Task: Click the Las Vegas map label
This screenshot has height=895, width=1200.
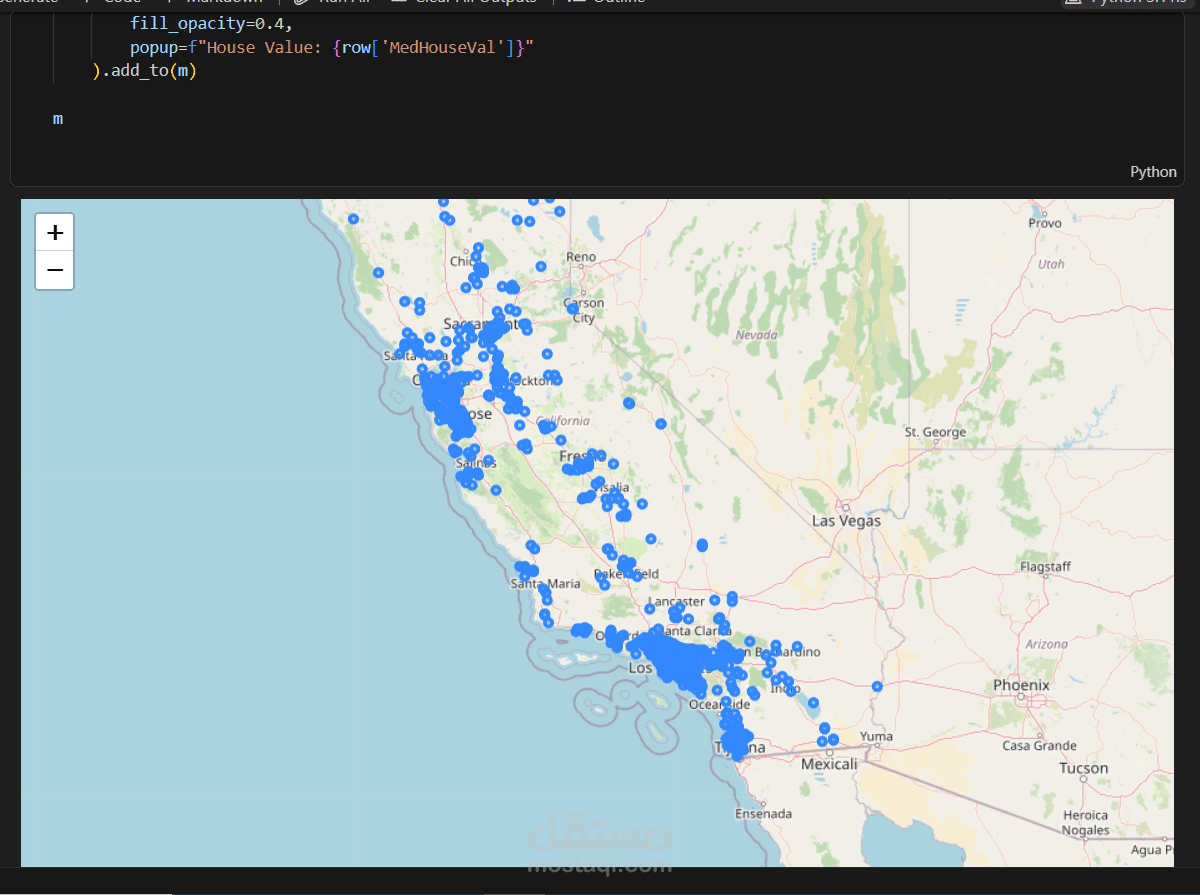Action: (846, 521)
